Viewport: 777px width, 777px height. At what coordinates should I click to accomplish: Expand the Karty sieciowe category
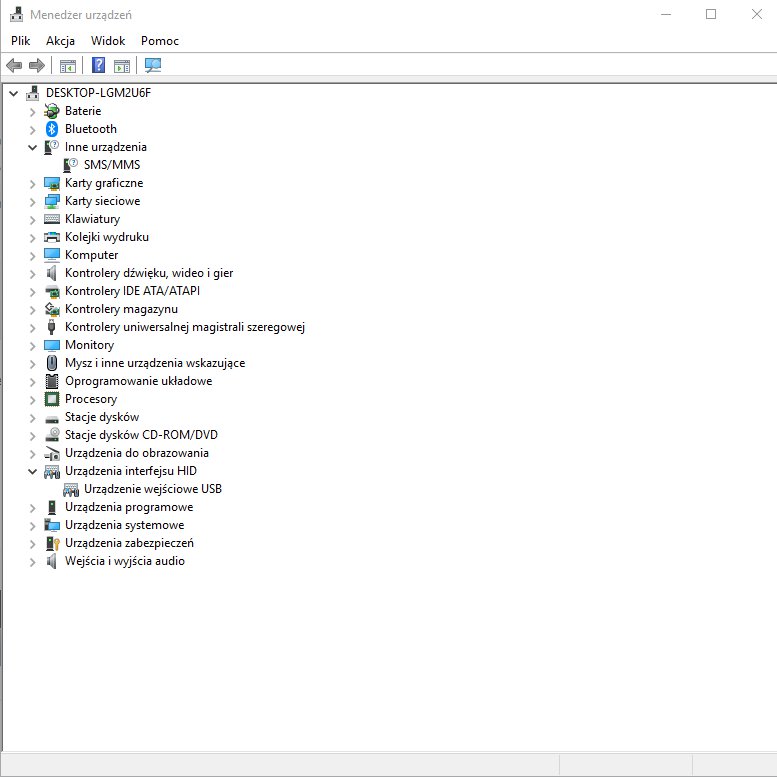tap(32, 202)
